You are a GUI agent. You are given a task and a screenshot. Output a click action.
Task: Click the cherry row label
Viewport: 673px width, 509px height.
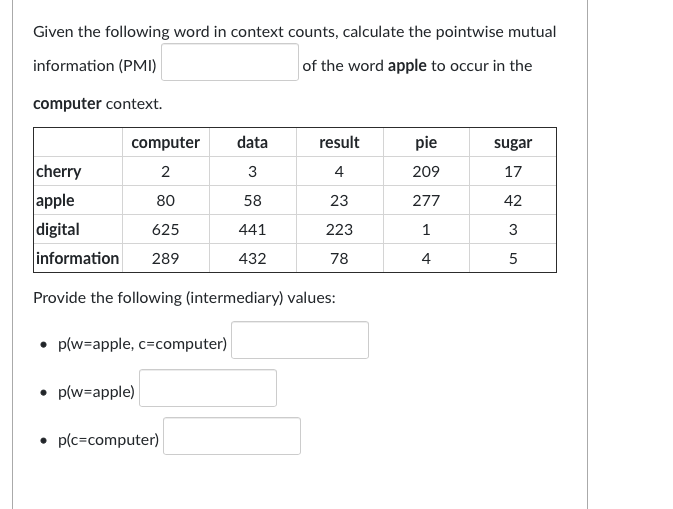tap(58, 171)
